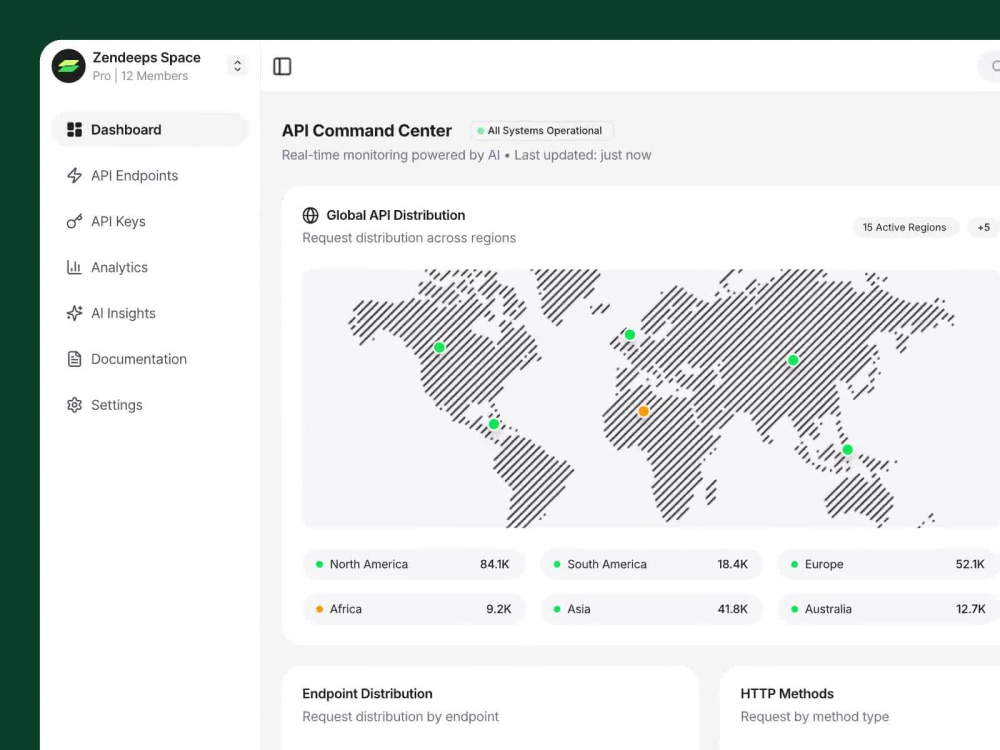
Task: Click the +5 regions badge
Action: [984, 227]
